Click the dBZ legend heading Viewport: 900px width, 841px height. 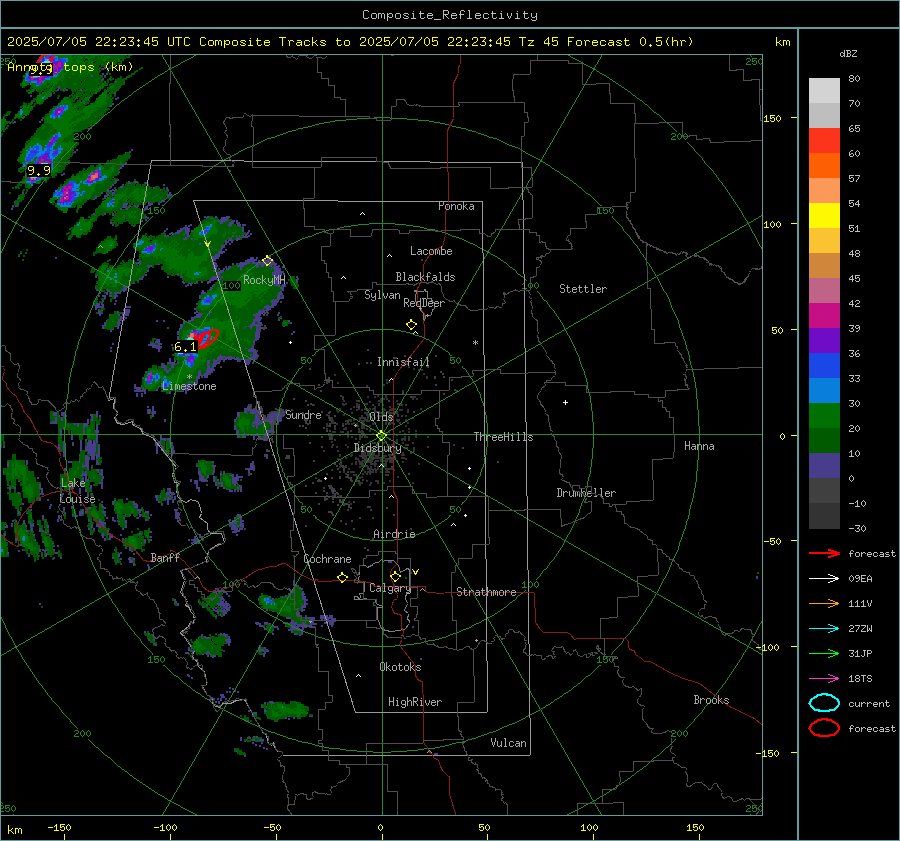[848, 53]
